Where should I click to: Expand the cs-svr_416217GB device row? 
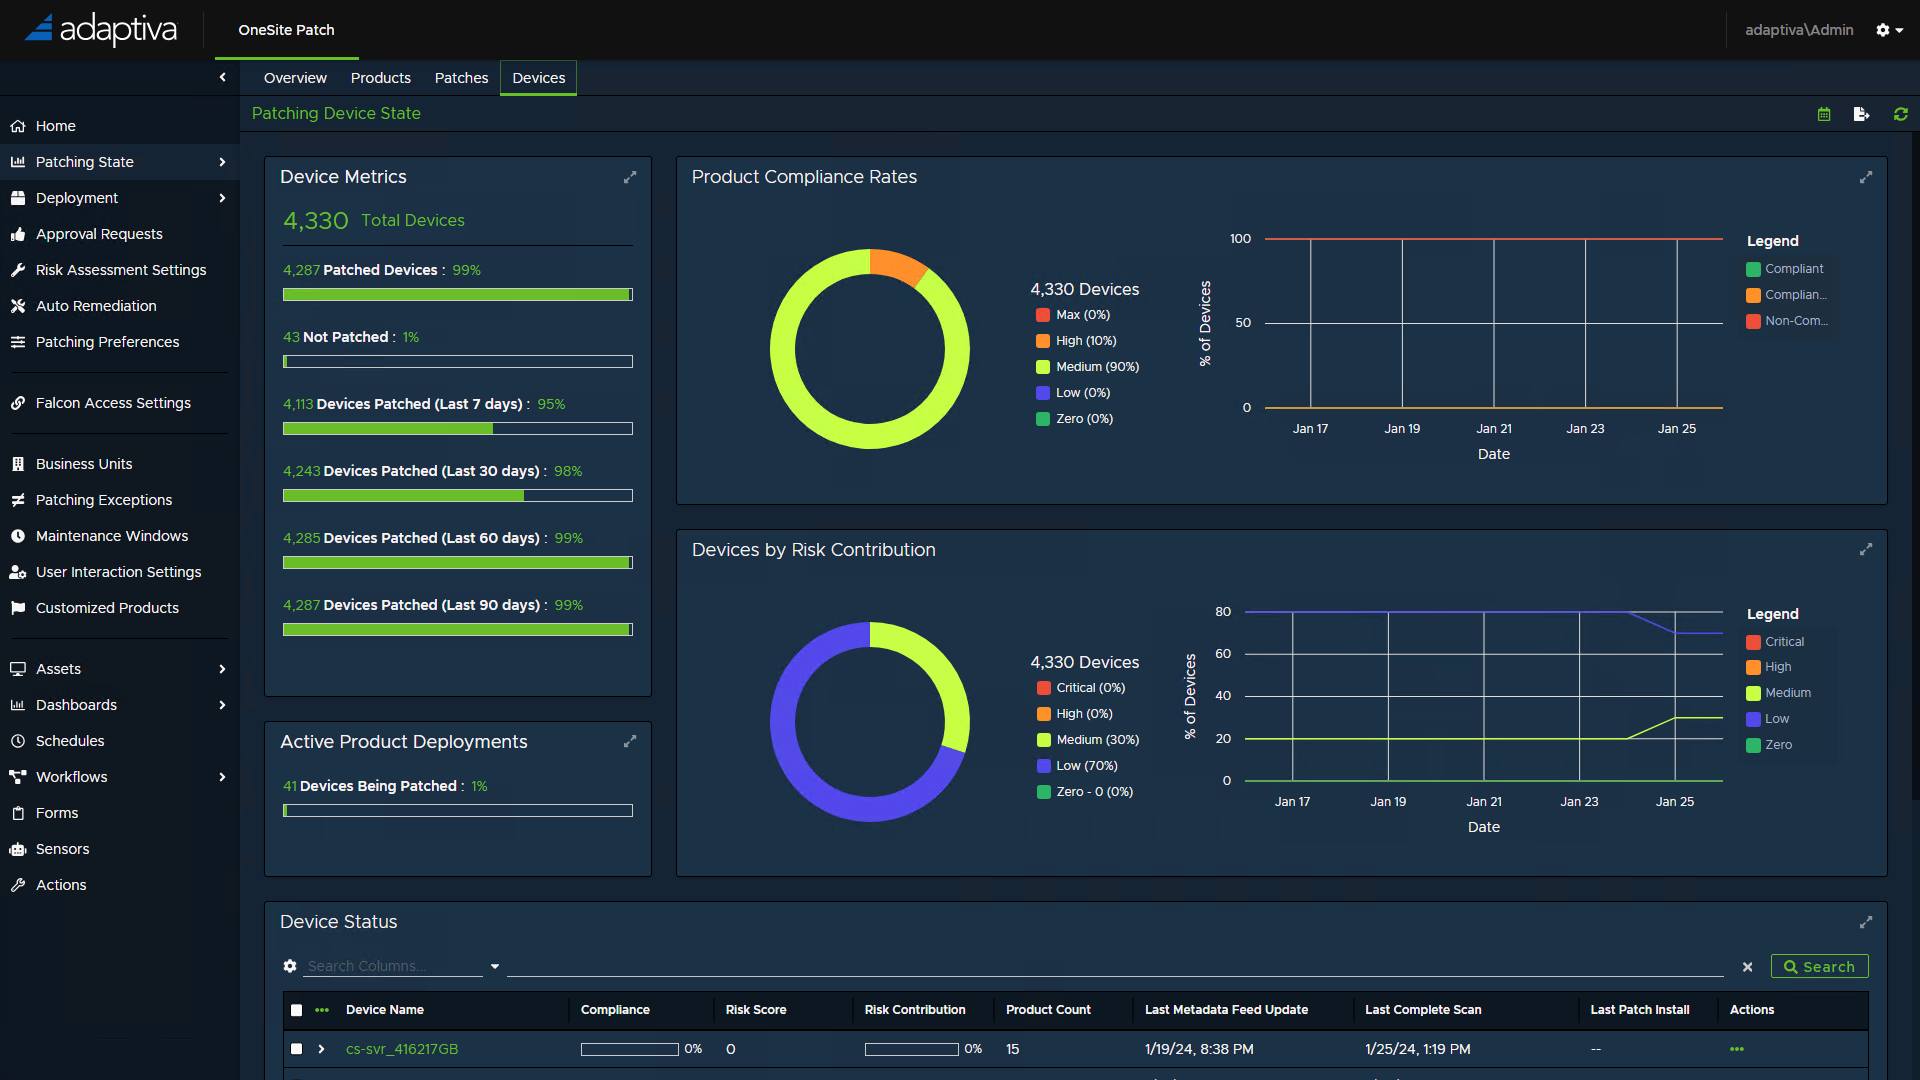click(321, 1049)
